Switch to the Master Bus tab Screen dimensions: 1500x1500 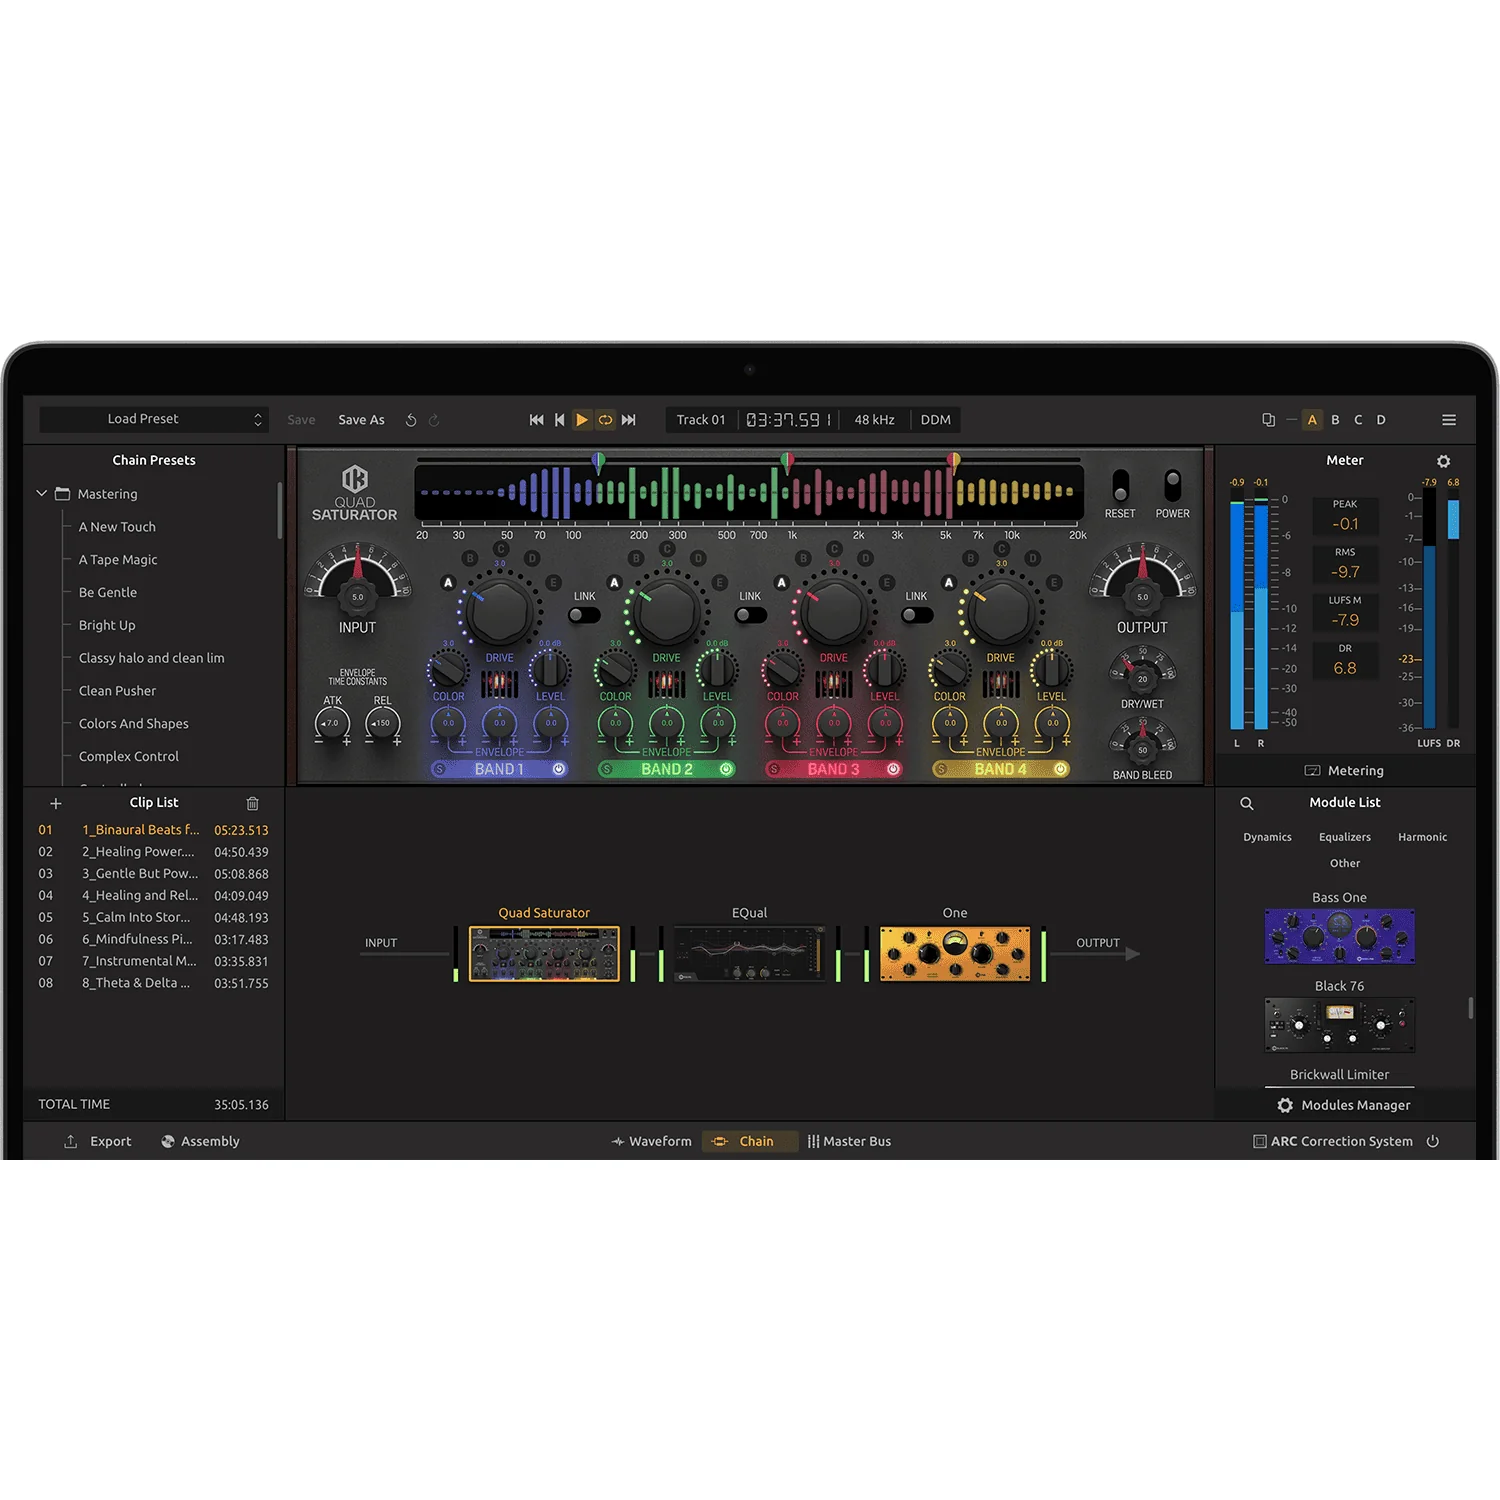tap(849, 1141)
